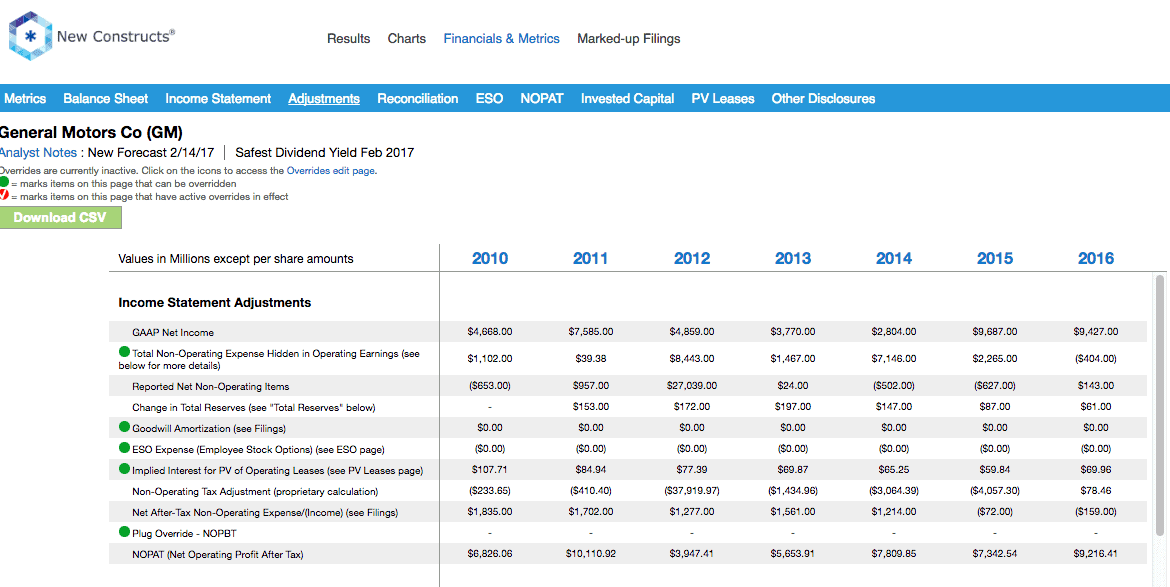Image resolution: width=1170 pixels, height=587 pixels.
Task: Click the green override dot for Implied Interest
Action: coord(125,469)
